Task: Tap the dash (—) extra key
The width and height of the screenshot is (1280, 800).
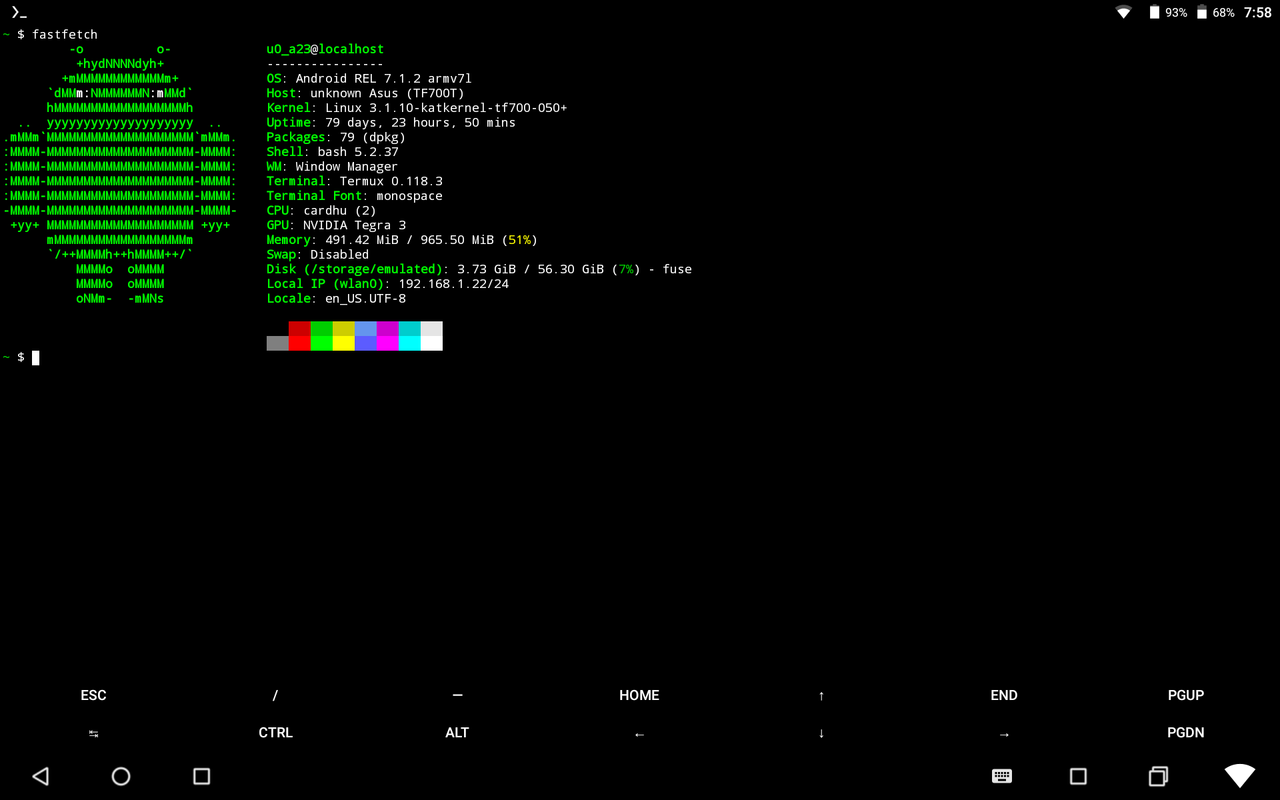Action: 457,695
